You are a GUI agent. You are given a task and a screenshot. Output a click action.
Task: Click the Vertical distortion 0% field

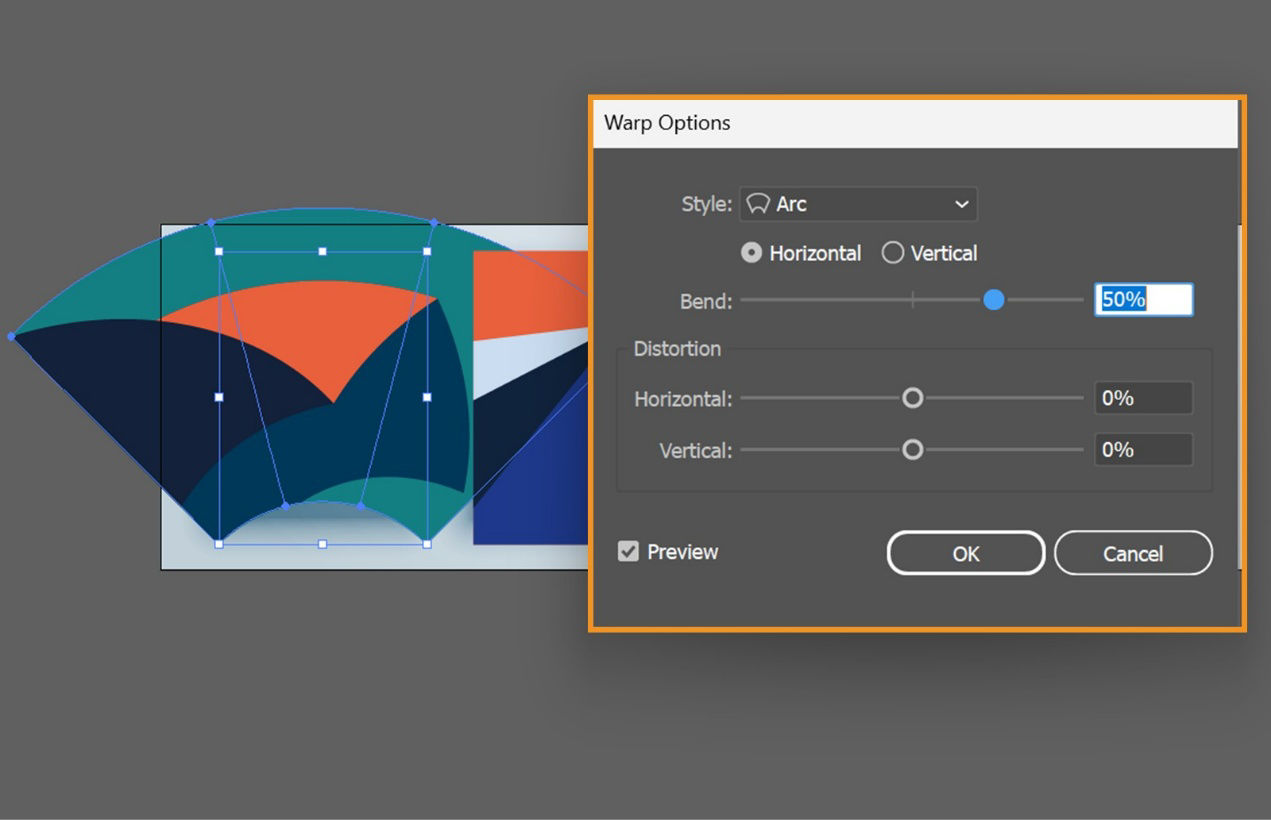click(1143, 450)
